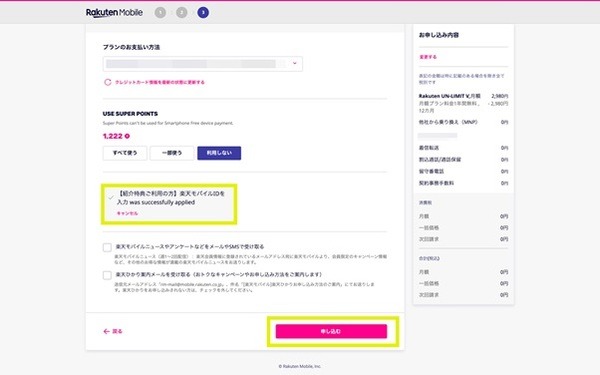Click 変更する in the order summary panel
Image resolution: width=600 pixels, height=375 pixels.
(428, 57)
